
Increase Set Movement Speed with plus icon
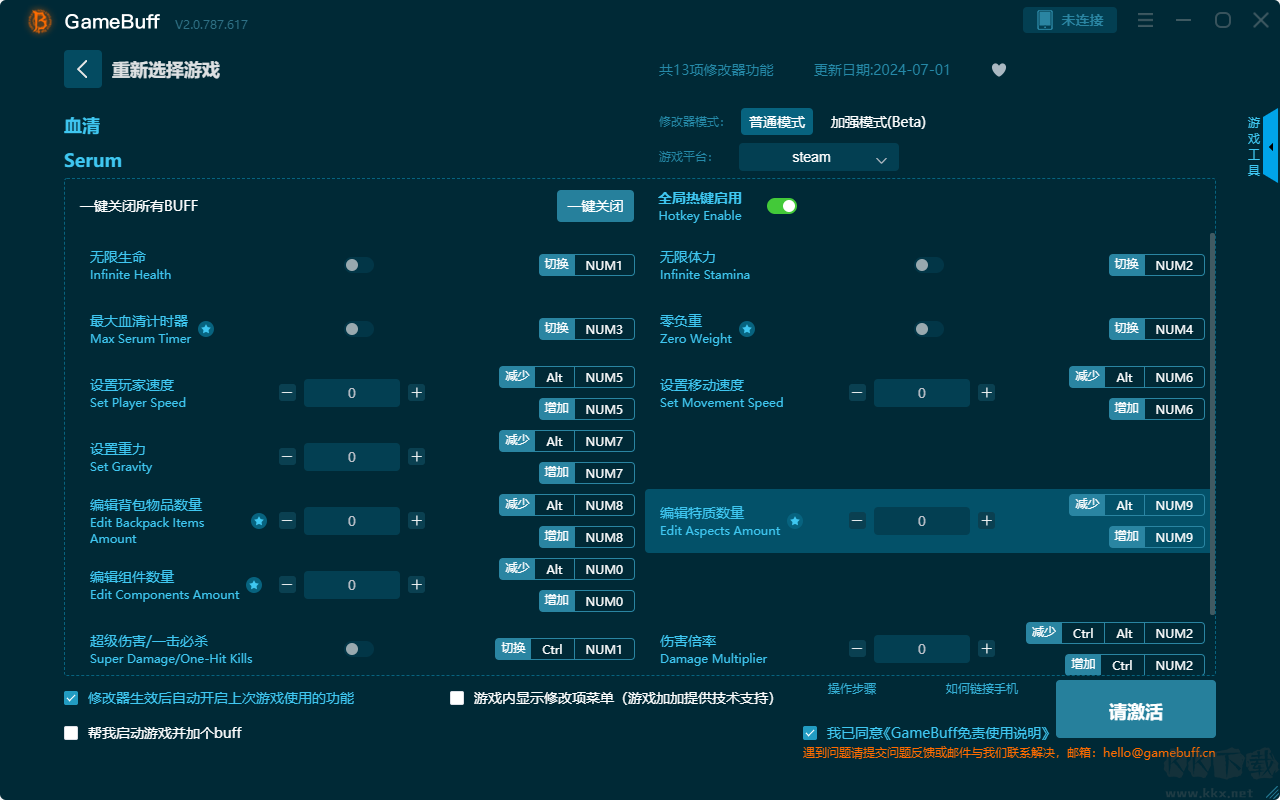(987, 393)
